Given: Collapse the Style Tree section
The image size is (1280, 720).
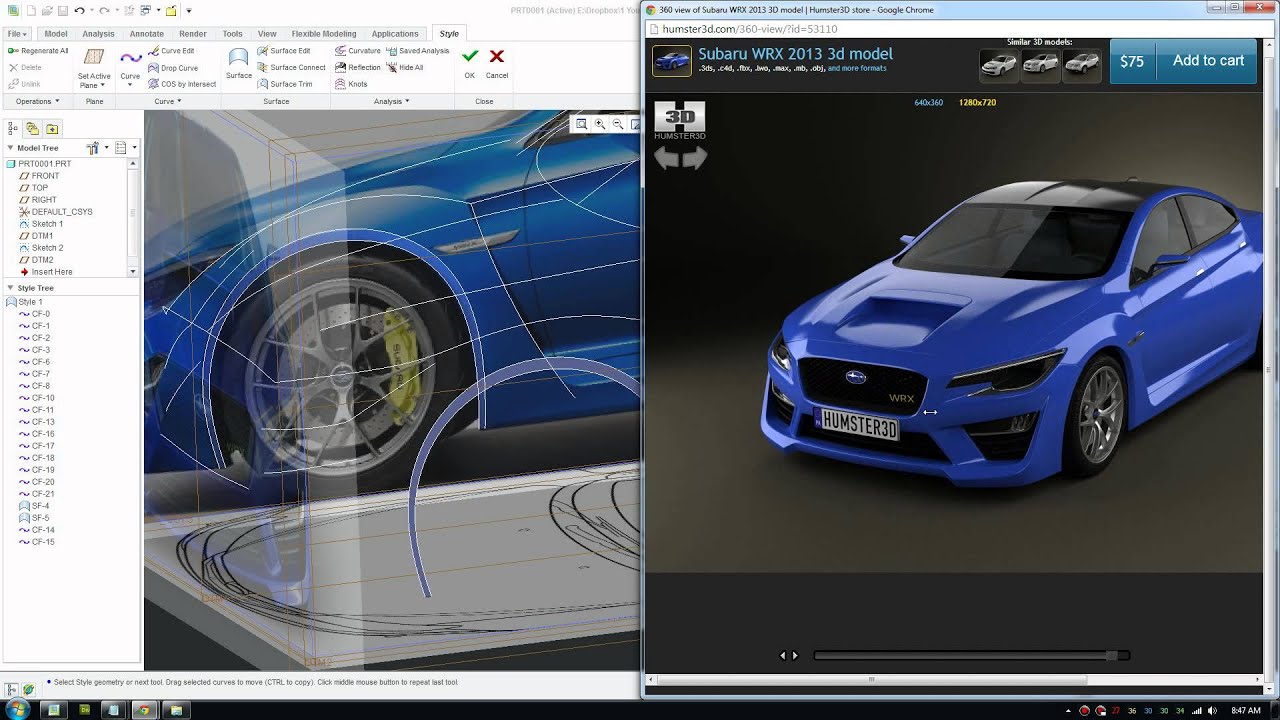Looking at the screenshot, I should click(x=10, y=288).
